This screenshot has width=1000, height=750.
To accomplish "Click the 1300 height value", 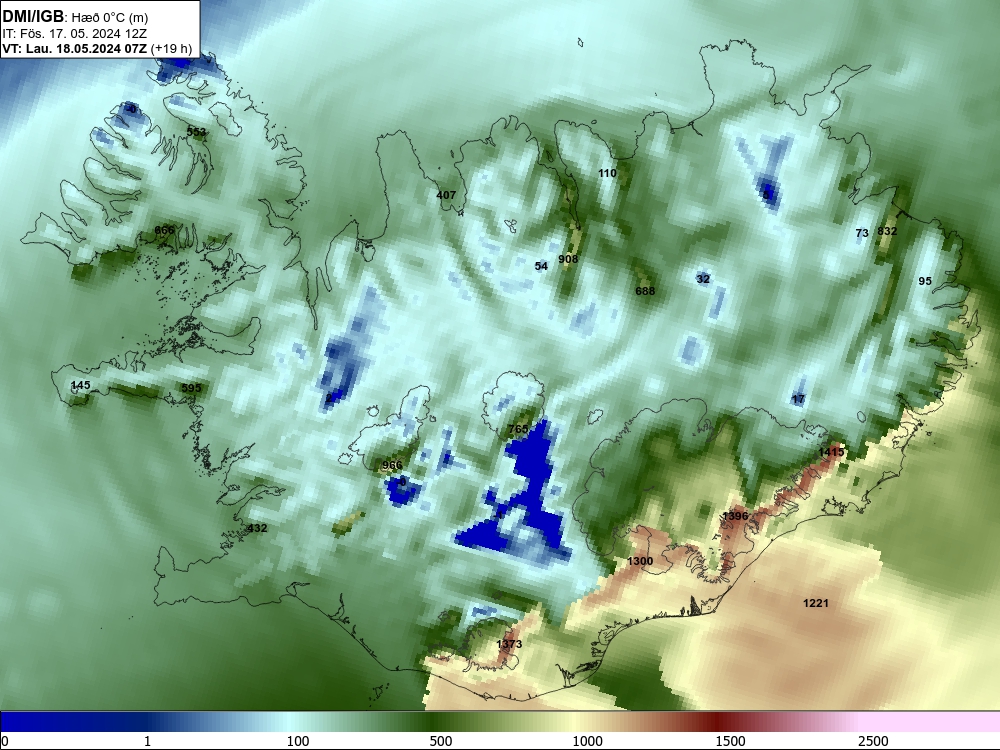I will tap(640, 561).
